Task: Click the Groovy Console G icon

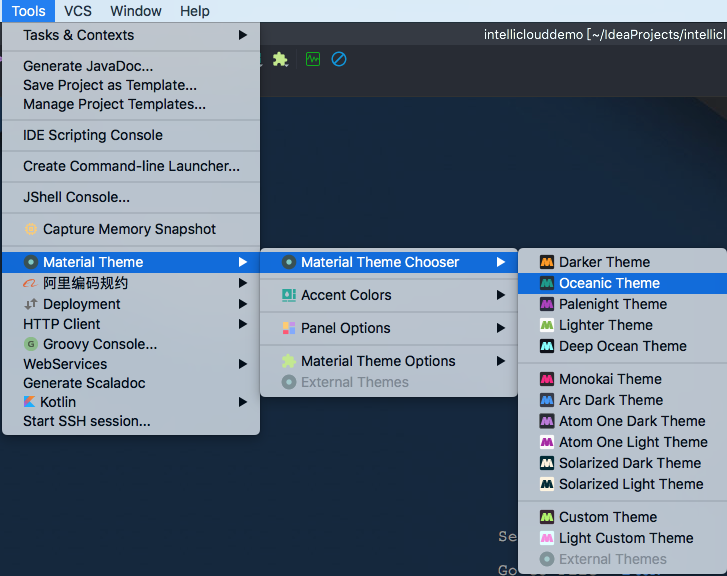Action: pyautogui.click(x=31, y=344)
